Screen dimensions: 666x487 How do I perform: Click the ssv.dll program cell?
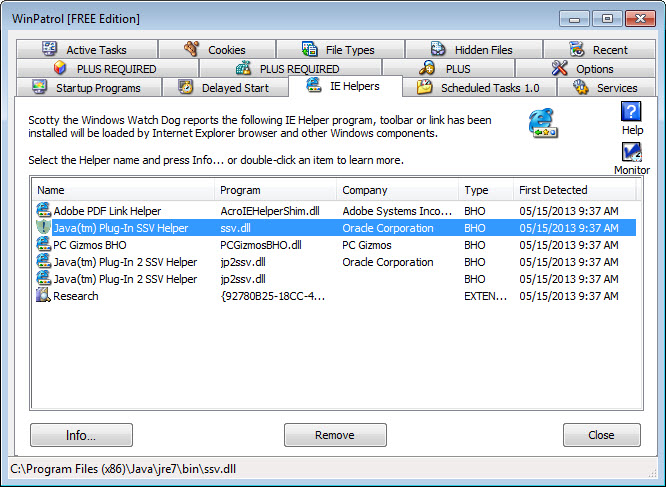[x=235, y=228]
